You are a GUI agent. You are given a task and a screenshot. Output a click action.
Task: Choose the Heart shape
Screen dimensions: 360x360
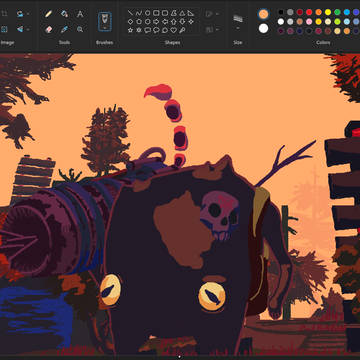(x=174, y=30)
